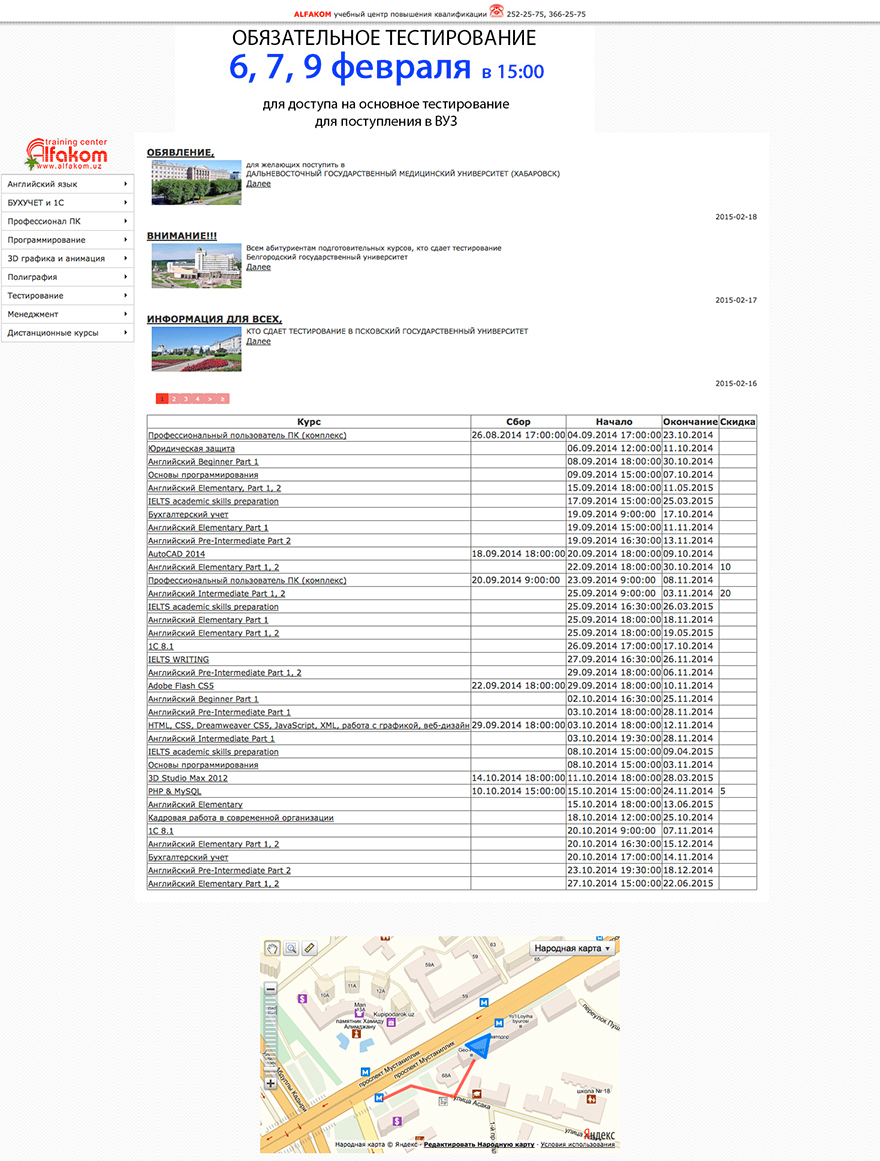Image resolution: width=880 pixels, height=1161 pixels.
Task: Open the 3D графика и анимация menu
Action: (56, 259)
